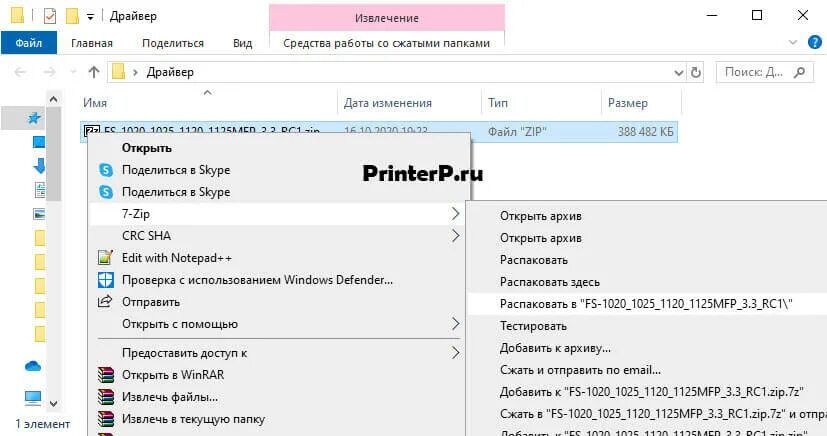
Task: Expand Открыть с помощью submenu arrow
Action: coord(455,324)
